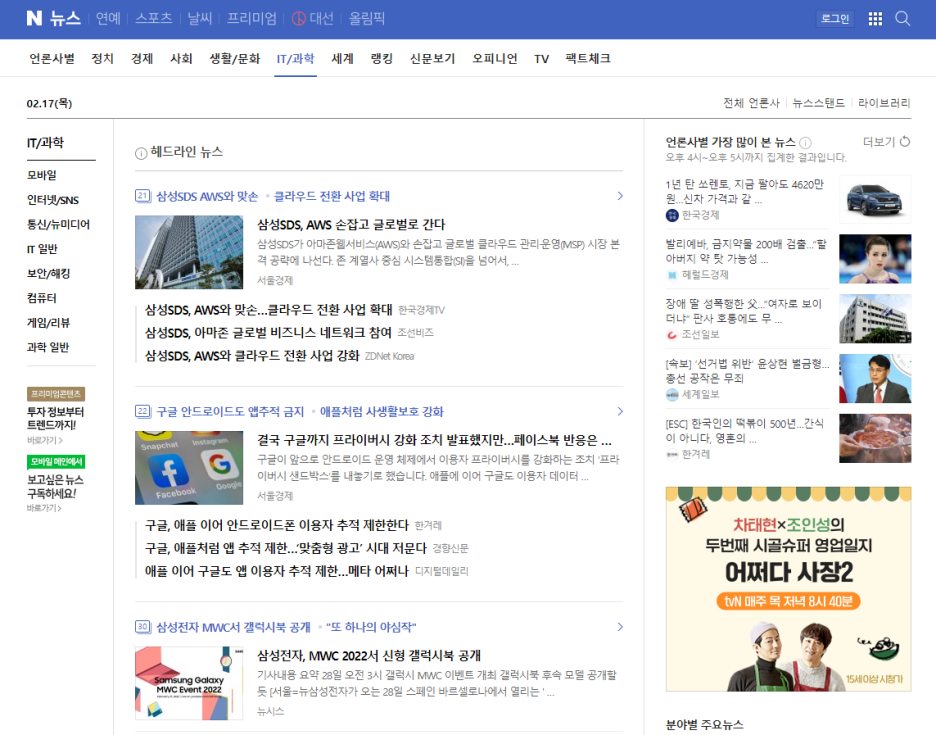This screenshot has height=735, width=936.
Task: Switch to the 경제 tab
Action: pyautogui.click(x=142, y=59)
